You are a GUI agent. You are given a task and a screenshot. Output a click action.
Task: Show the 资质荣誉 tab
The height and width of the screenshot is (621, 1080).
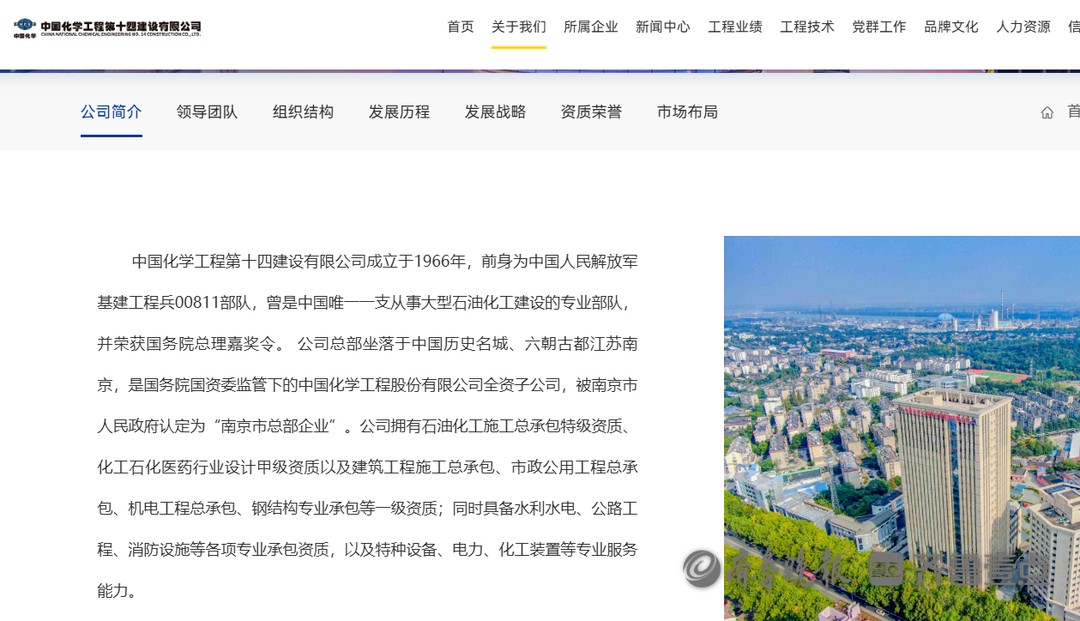tap(591, 112)
